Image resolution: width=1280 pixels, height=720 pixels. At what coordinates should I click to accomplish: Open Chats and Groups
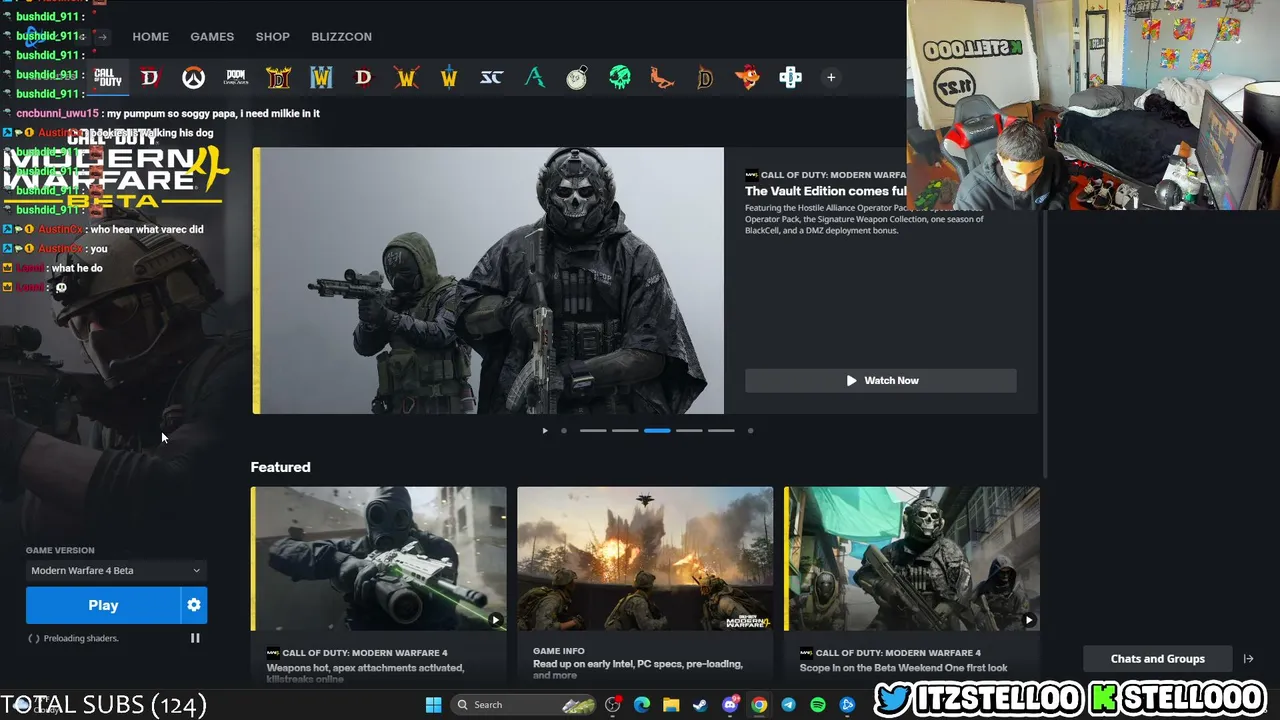click(1157, 658)
